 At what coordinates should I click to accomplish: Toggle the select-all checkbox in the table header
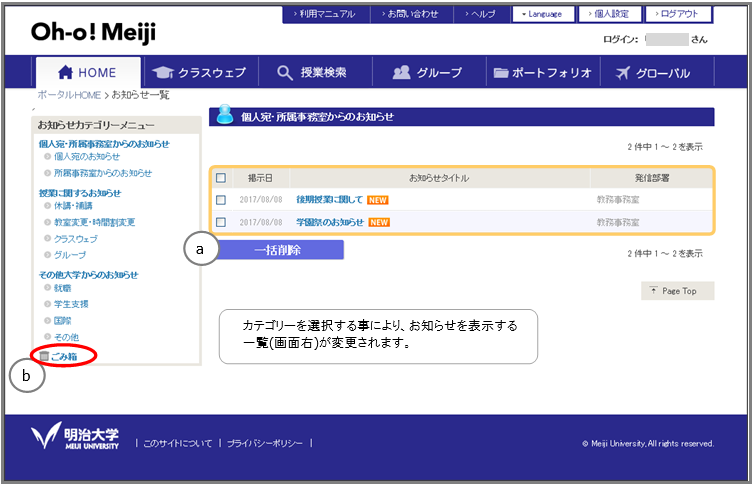(x=221, y=178)
